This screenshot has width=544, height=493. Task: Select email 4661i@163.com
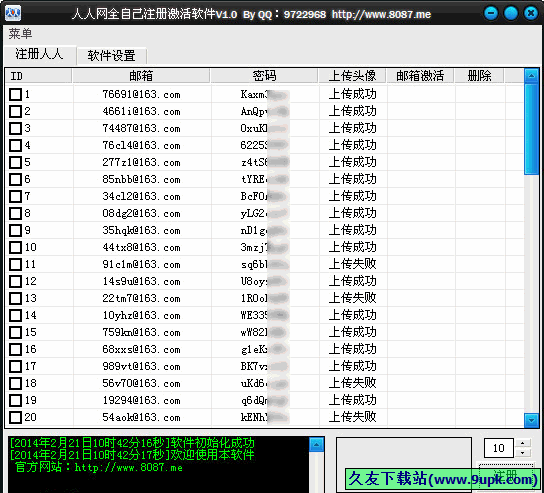point(142,111)
